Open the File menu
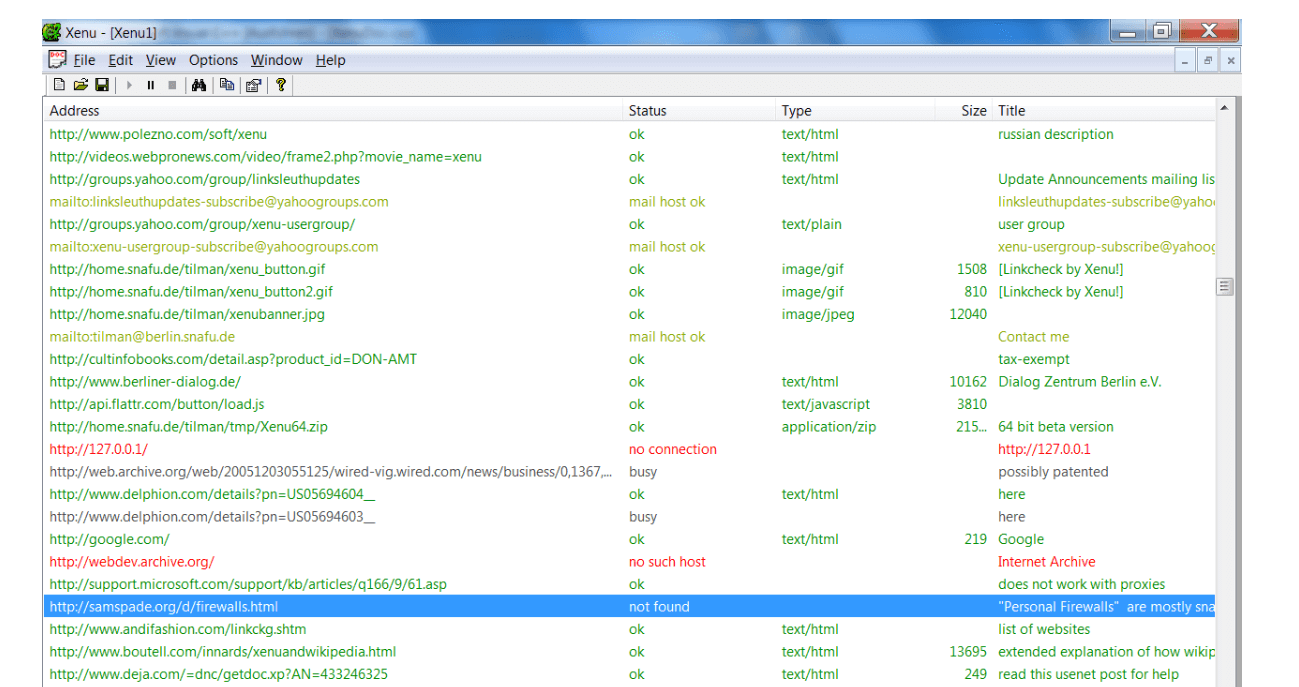This screenshot has width=1299, height=687. coord(84,60)
